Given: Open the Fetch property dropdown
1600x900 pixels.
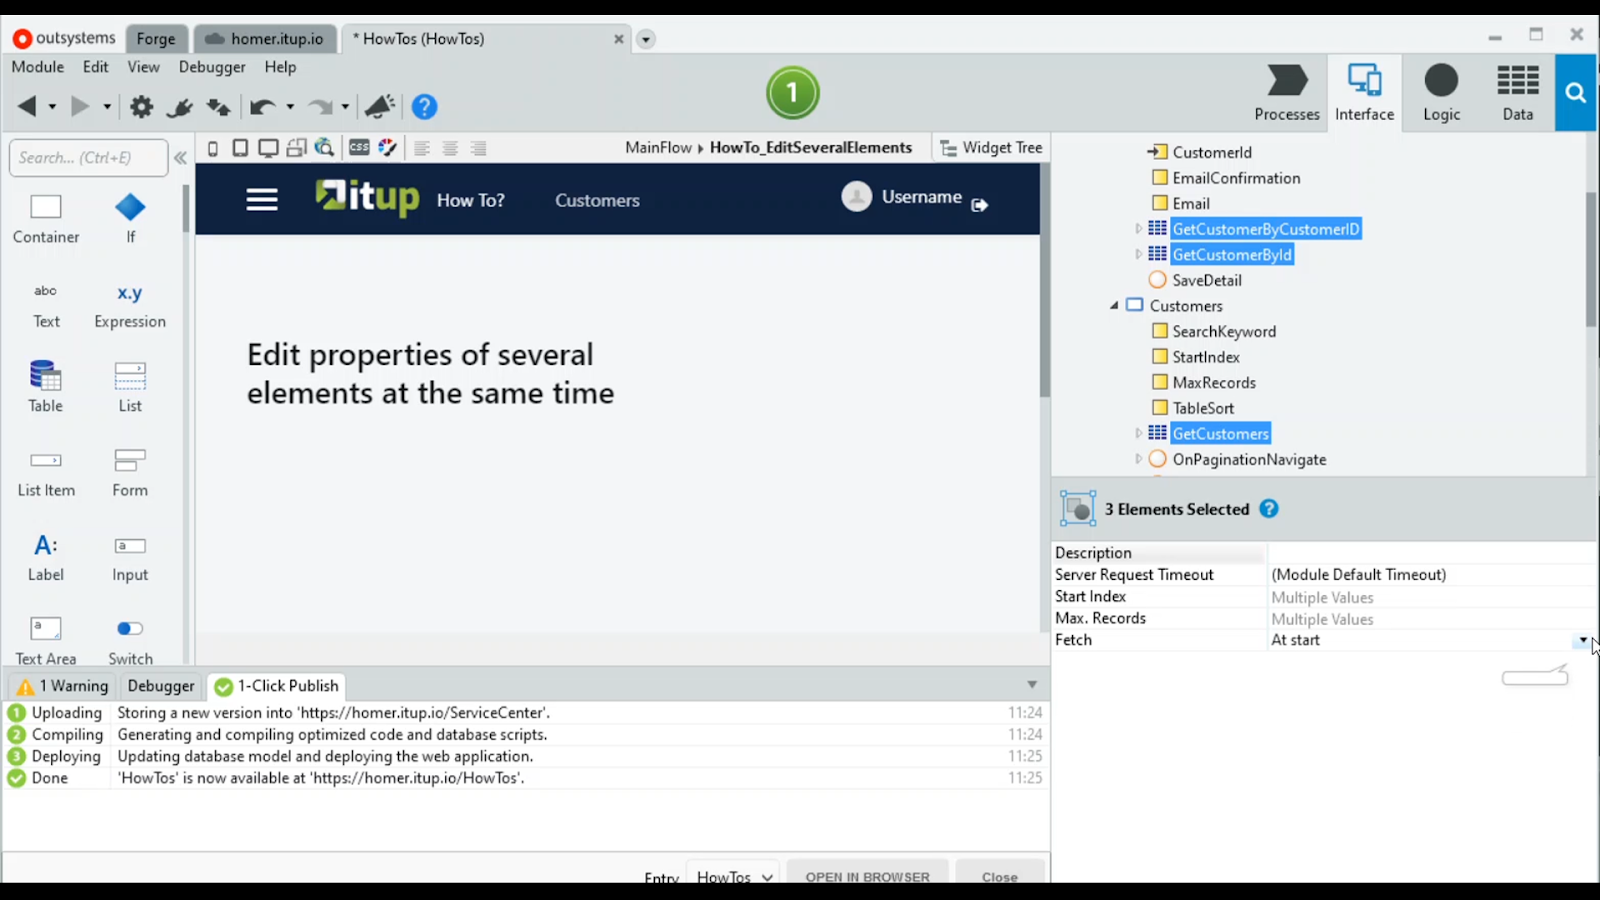Looking at the screenshot, I should tap(1583, 640).
